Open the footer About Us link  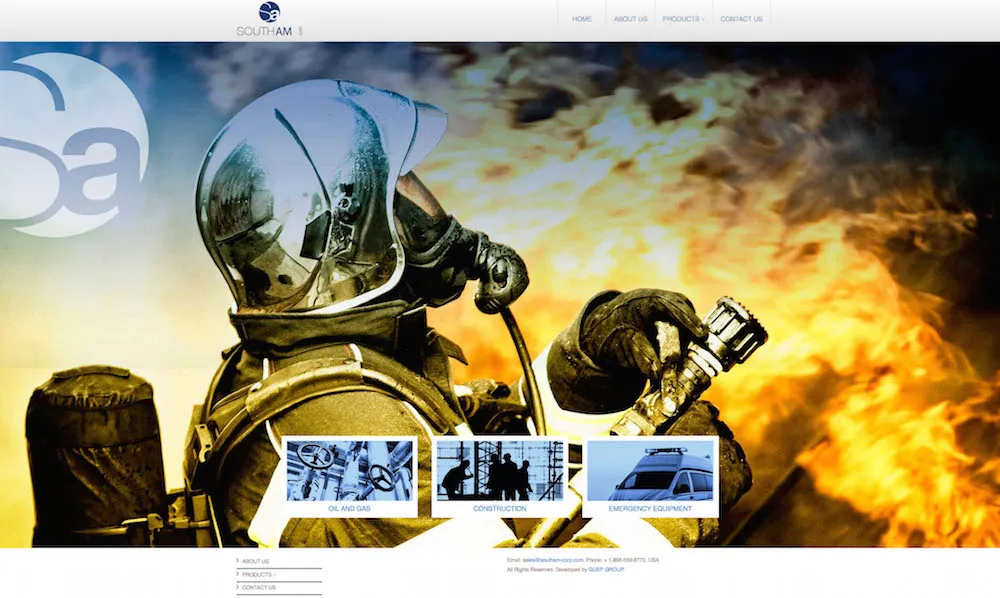tap(256, 562)
